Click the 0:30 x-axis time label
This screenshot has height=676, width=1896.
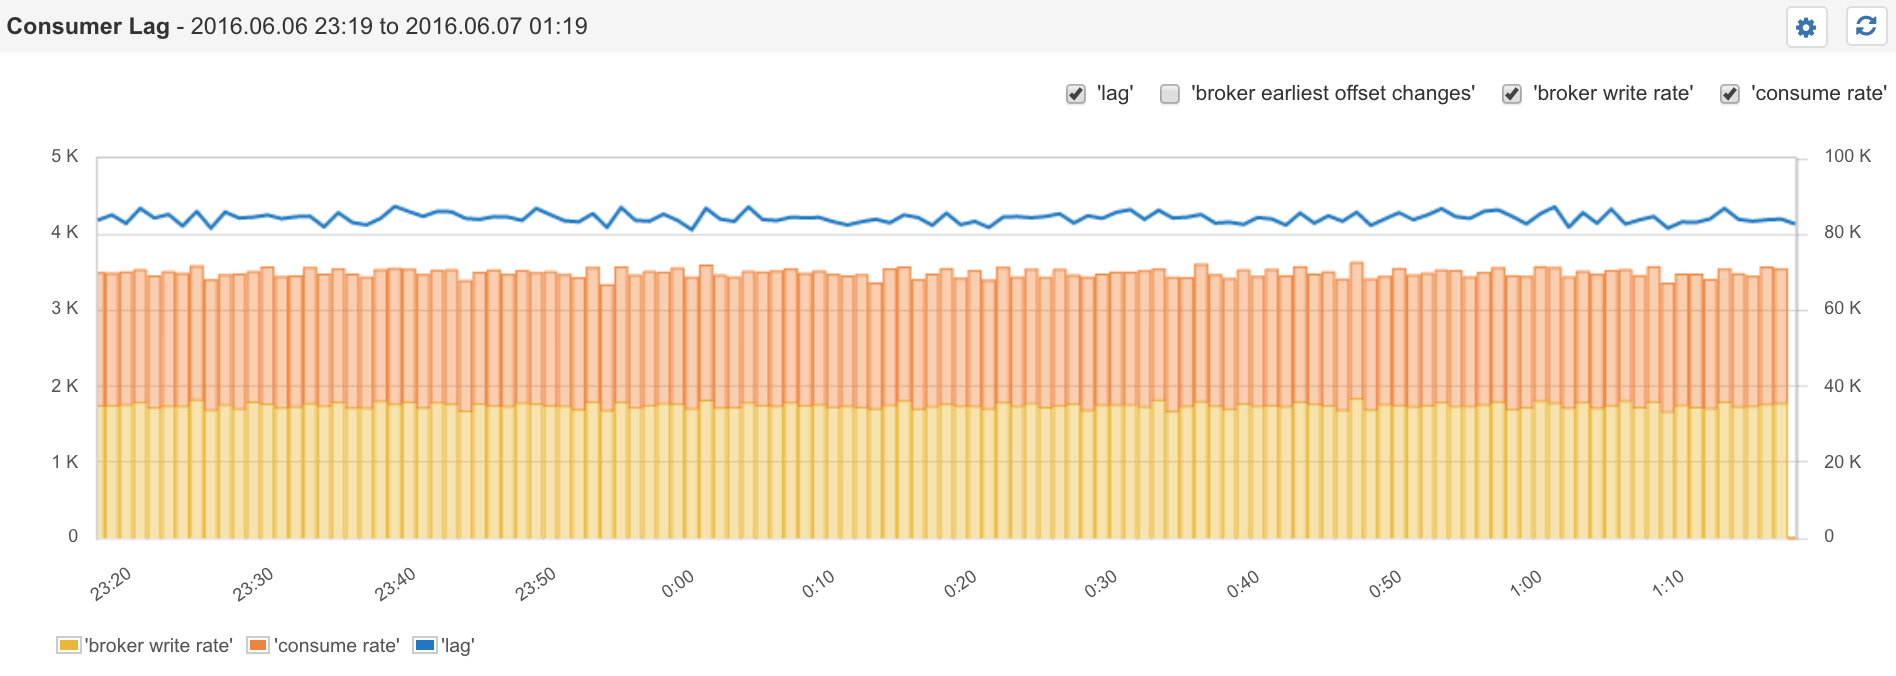click(x=1101, y=584)
